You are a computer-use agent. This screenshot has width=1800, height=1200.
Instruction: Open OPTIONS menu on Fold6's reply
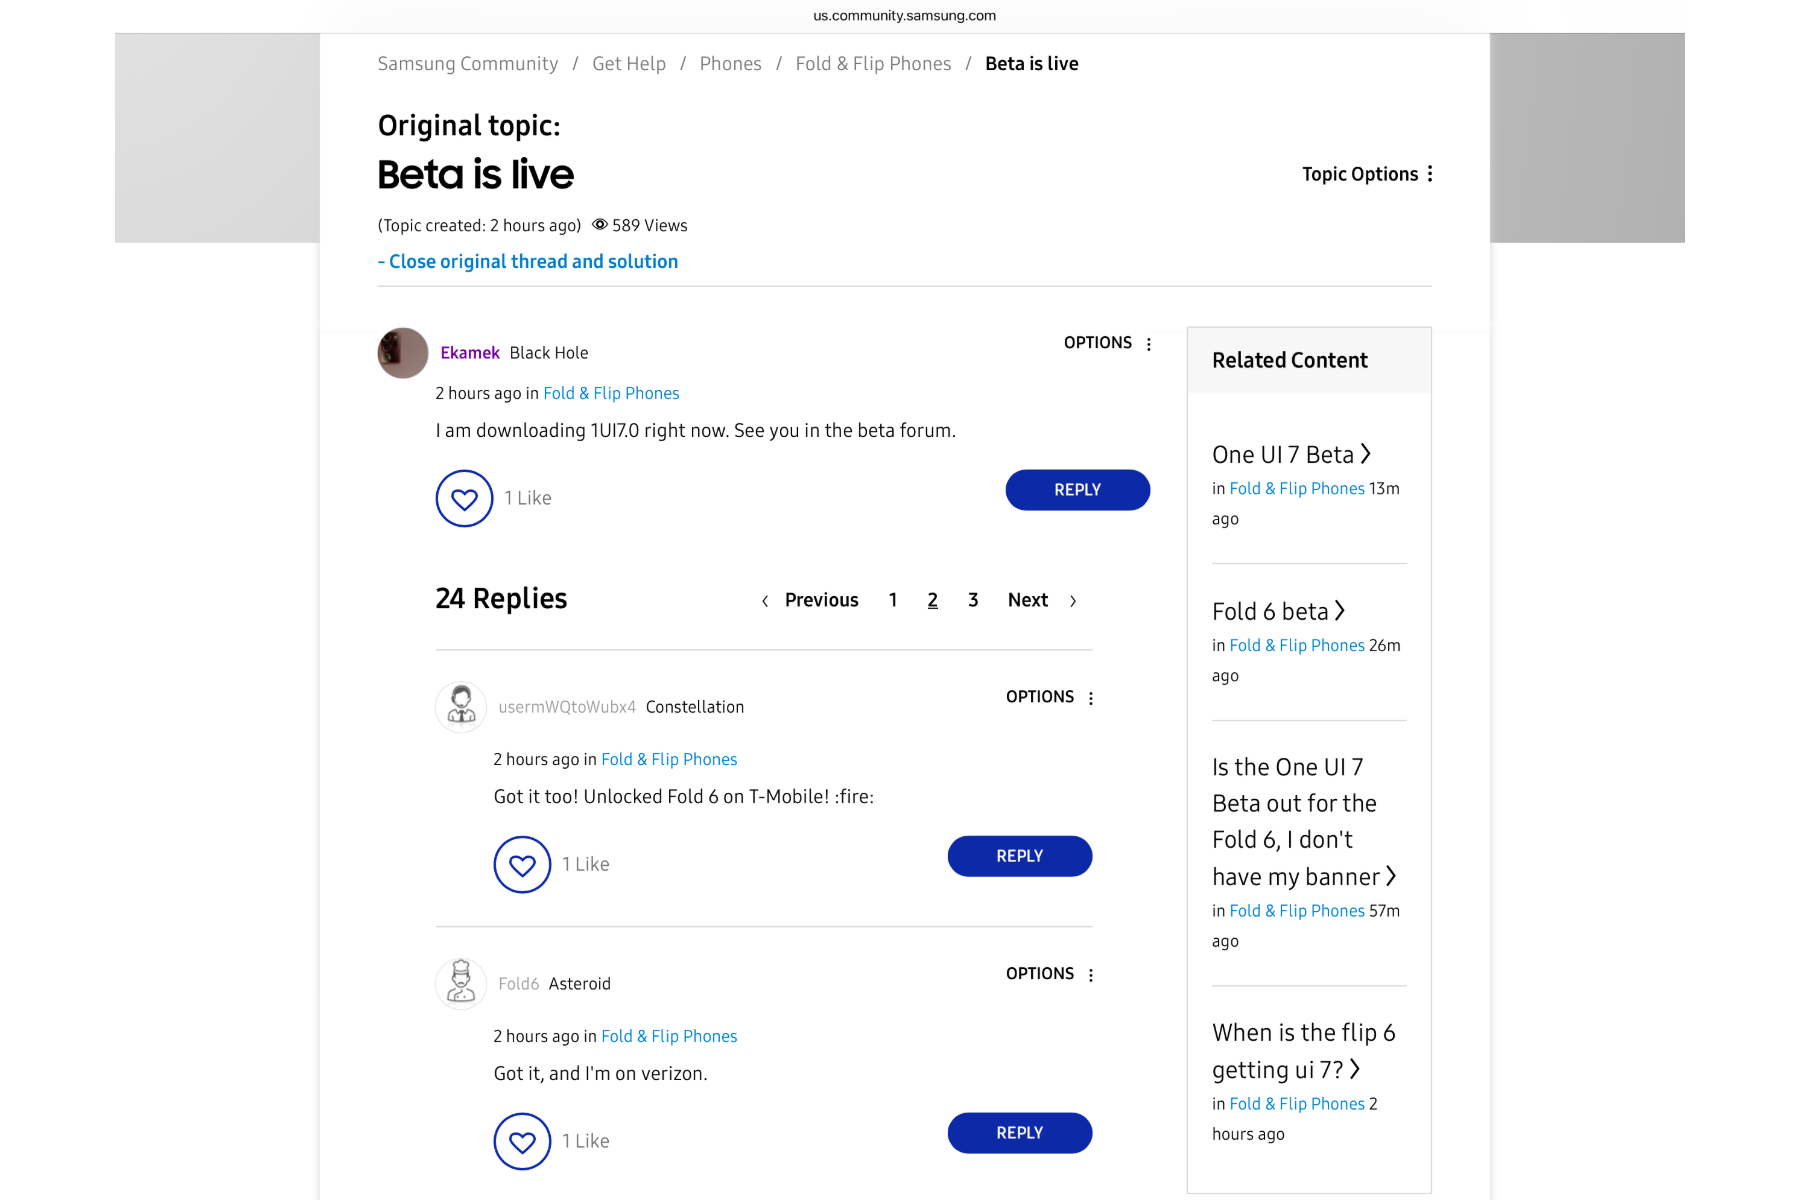[x=1050, y=974]
